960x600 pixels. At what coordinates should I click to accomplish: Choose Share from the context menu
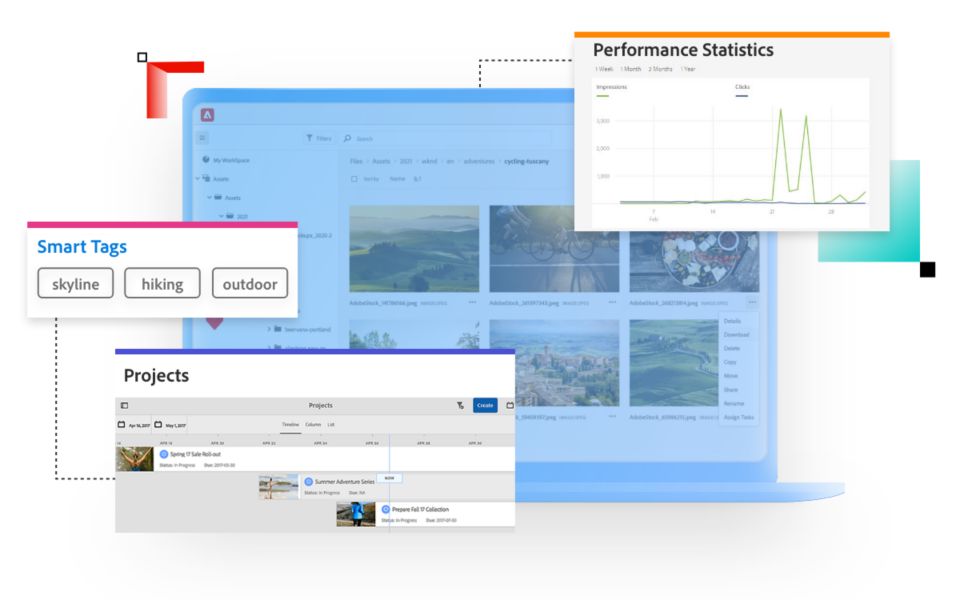tap(731, 389)
